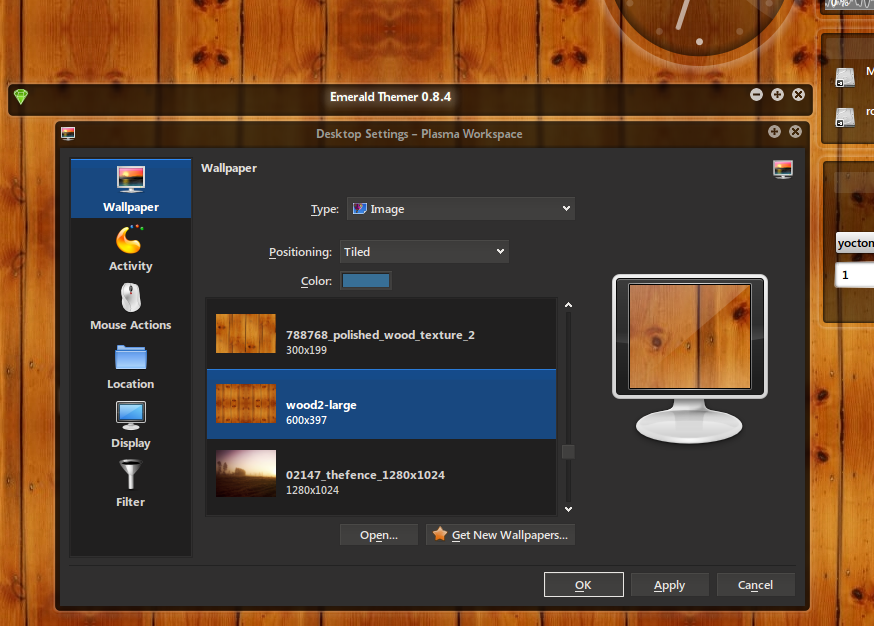Confirm the dialog with OK
Viewport: 874px width, 626px height.
(584, 585)
